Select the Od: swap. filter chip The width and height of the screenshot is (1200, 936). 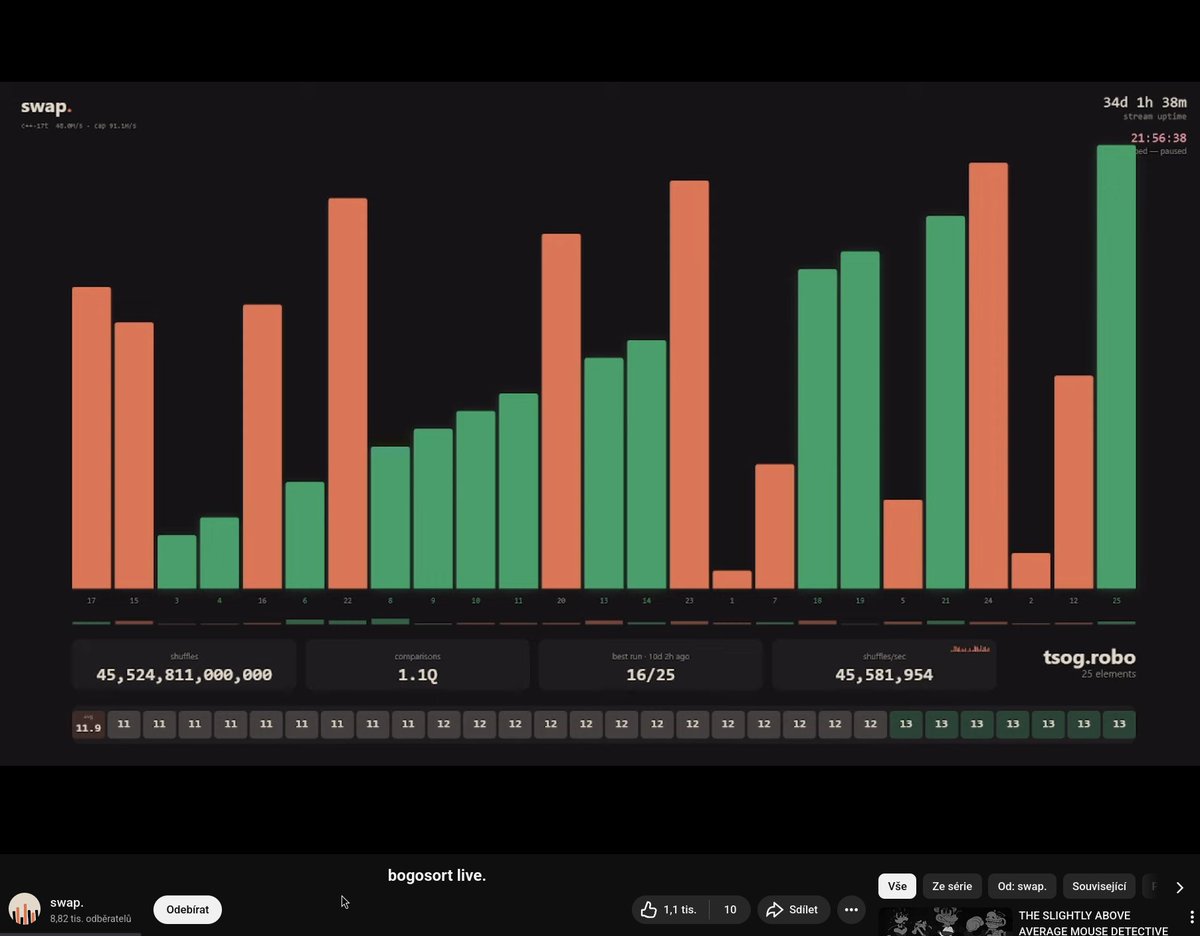1022,886
